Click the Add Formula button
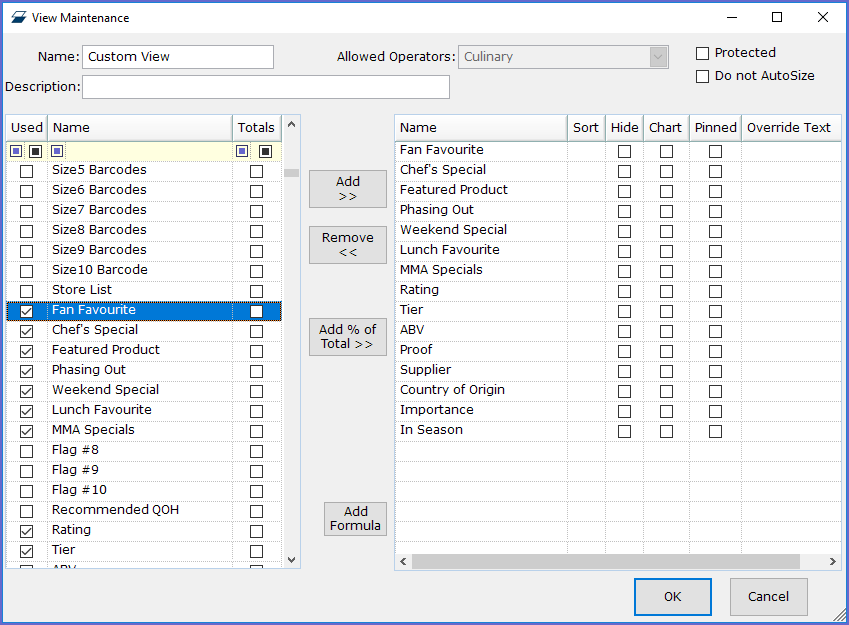This screenshot has width=849, height=625. tap(355, 518)
